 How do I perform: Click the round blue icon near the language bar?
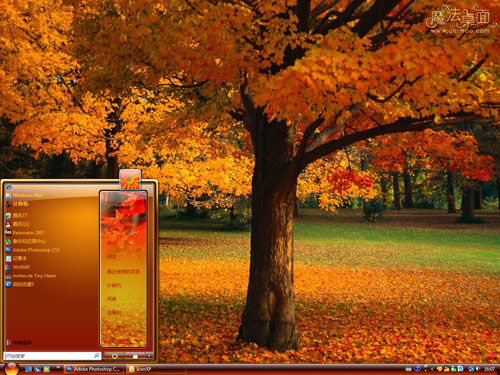point(417,368)
